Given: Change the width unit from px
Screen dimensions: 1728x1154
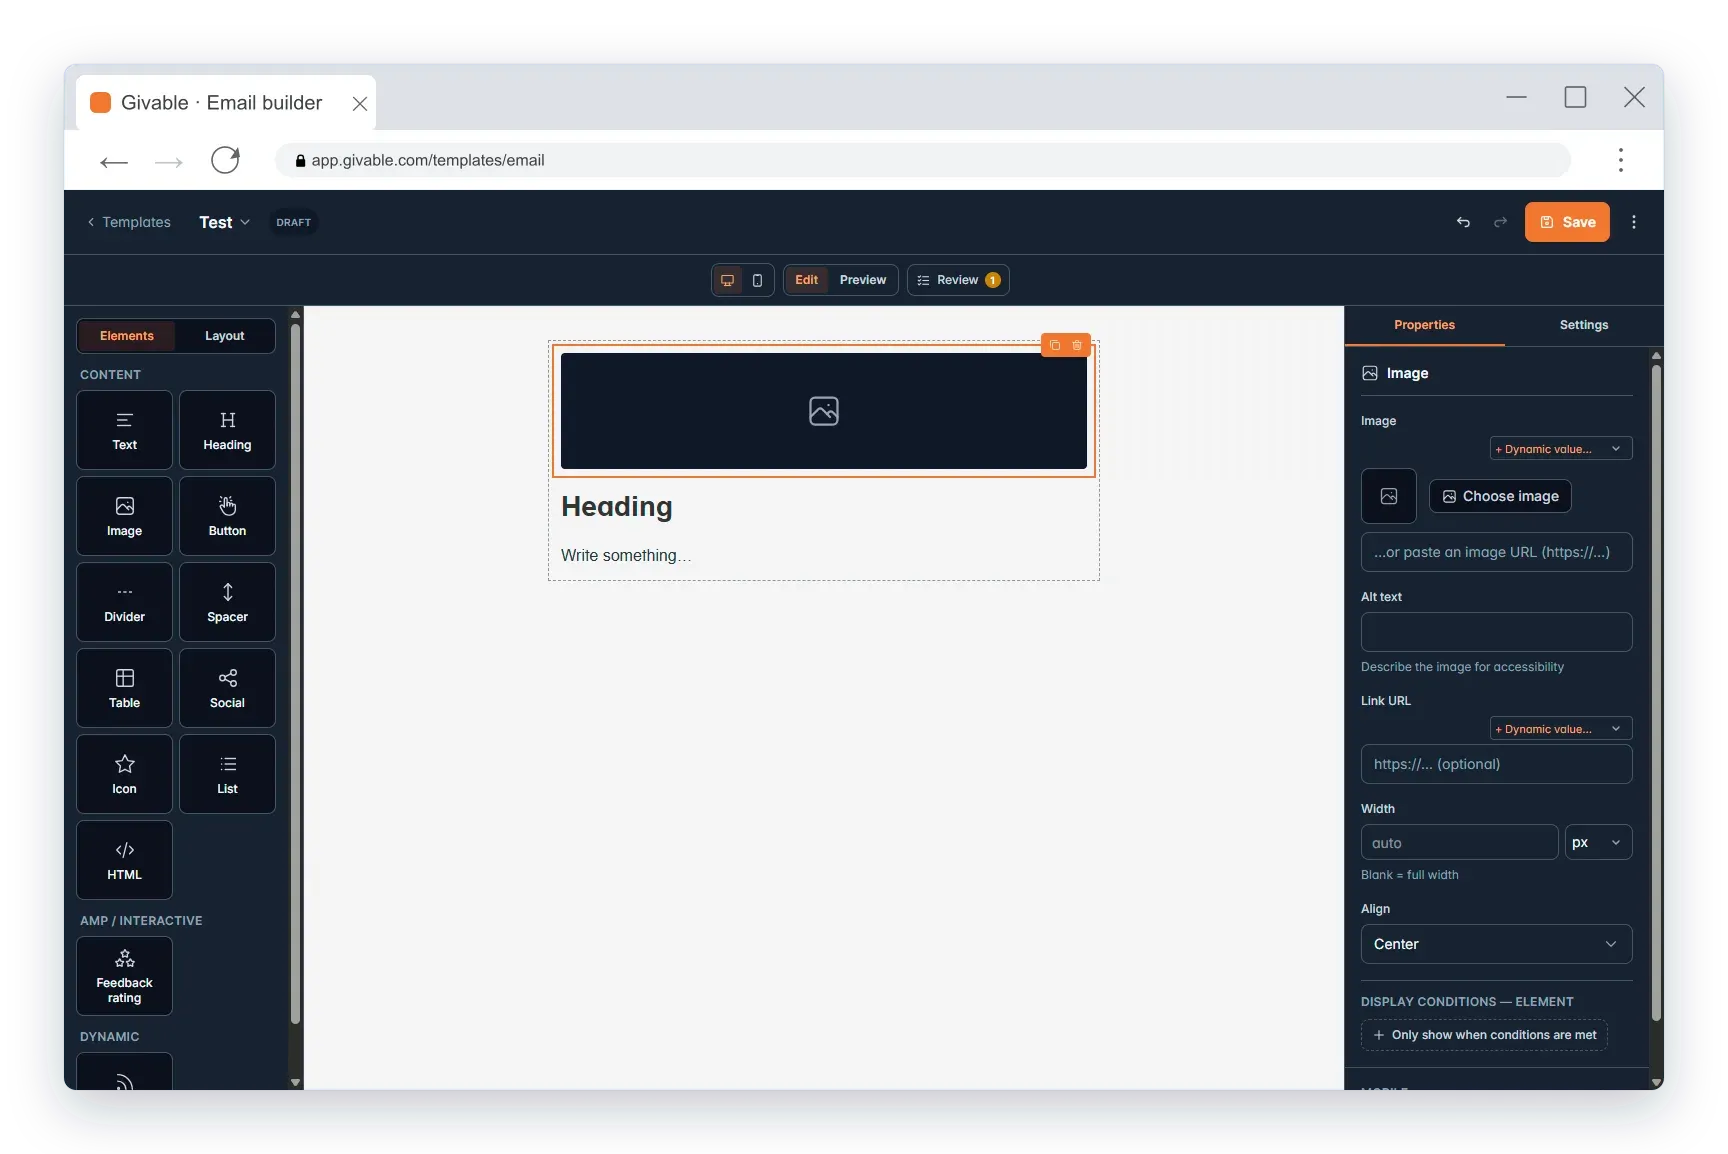Looking at the screenshot, I should (1598, 842).
